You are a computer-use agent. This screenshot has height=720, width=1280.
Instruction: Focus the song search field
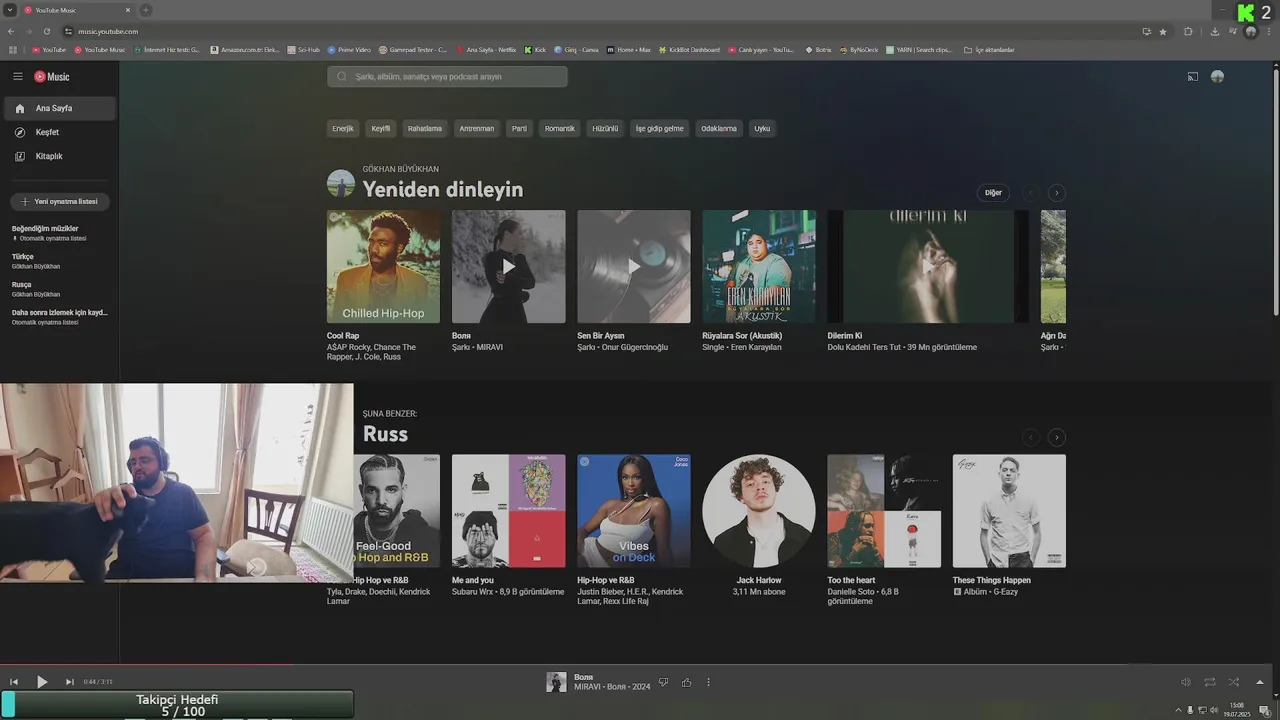click(x=447, y=76)
